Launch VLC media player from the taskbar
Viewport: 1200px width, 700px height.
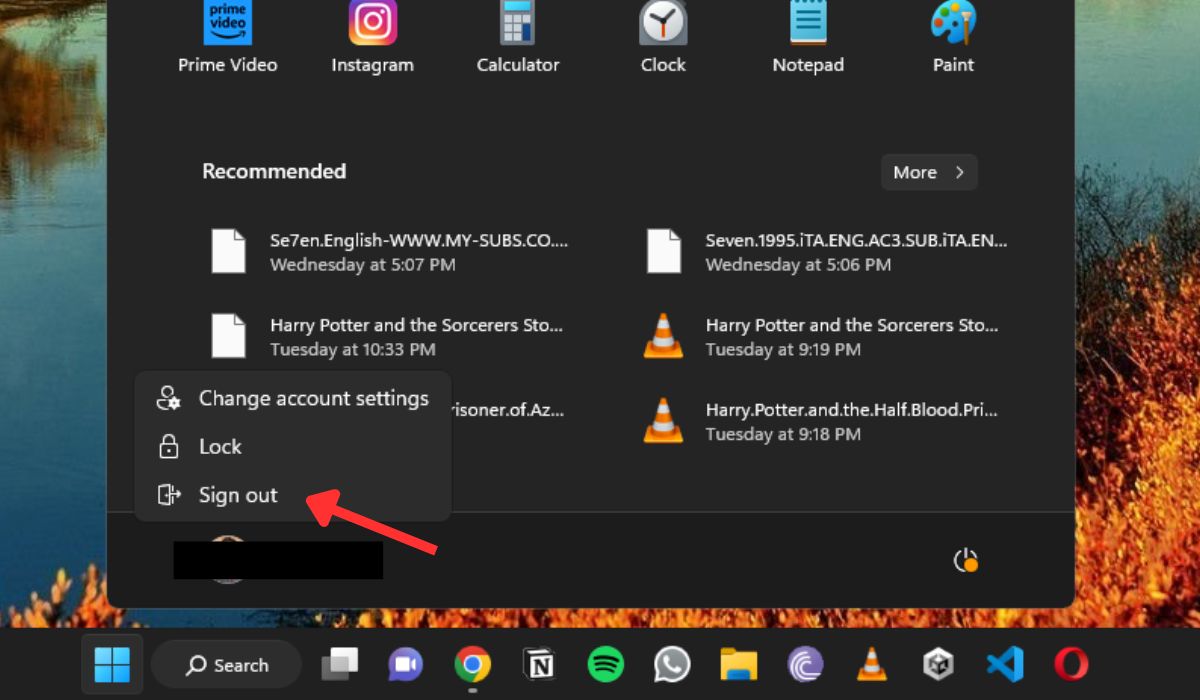tap(872, 664)
